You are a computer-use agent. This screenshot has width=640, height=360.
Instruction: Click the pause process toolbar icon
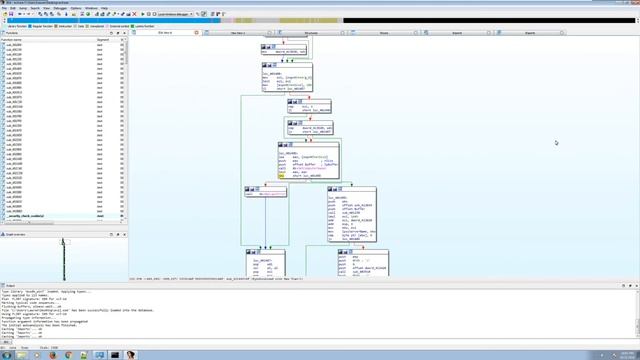tap(149, 14)
